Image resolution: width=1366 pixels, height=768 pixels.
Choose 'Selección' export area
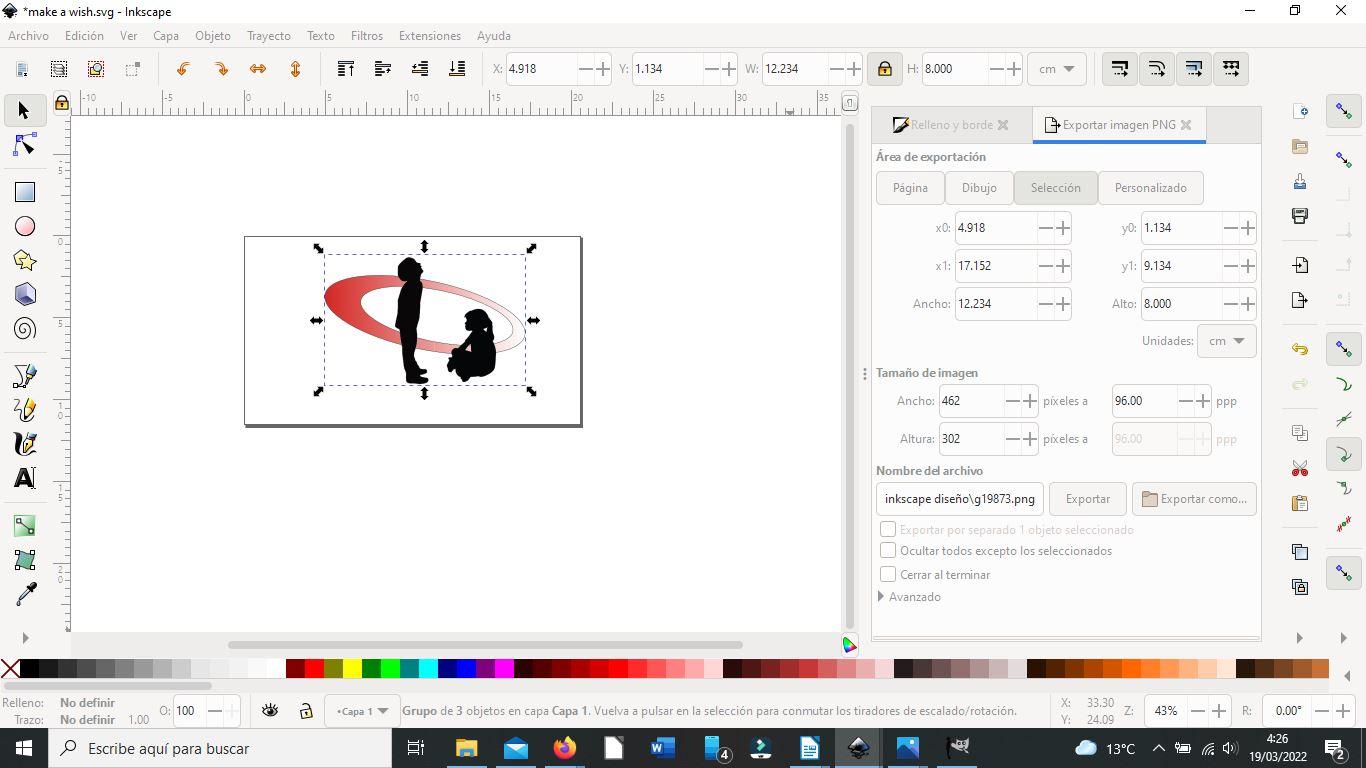[x=1056, y=188]
